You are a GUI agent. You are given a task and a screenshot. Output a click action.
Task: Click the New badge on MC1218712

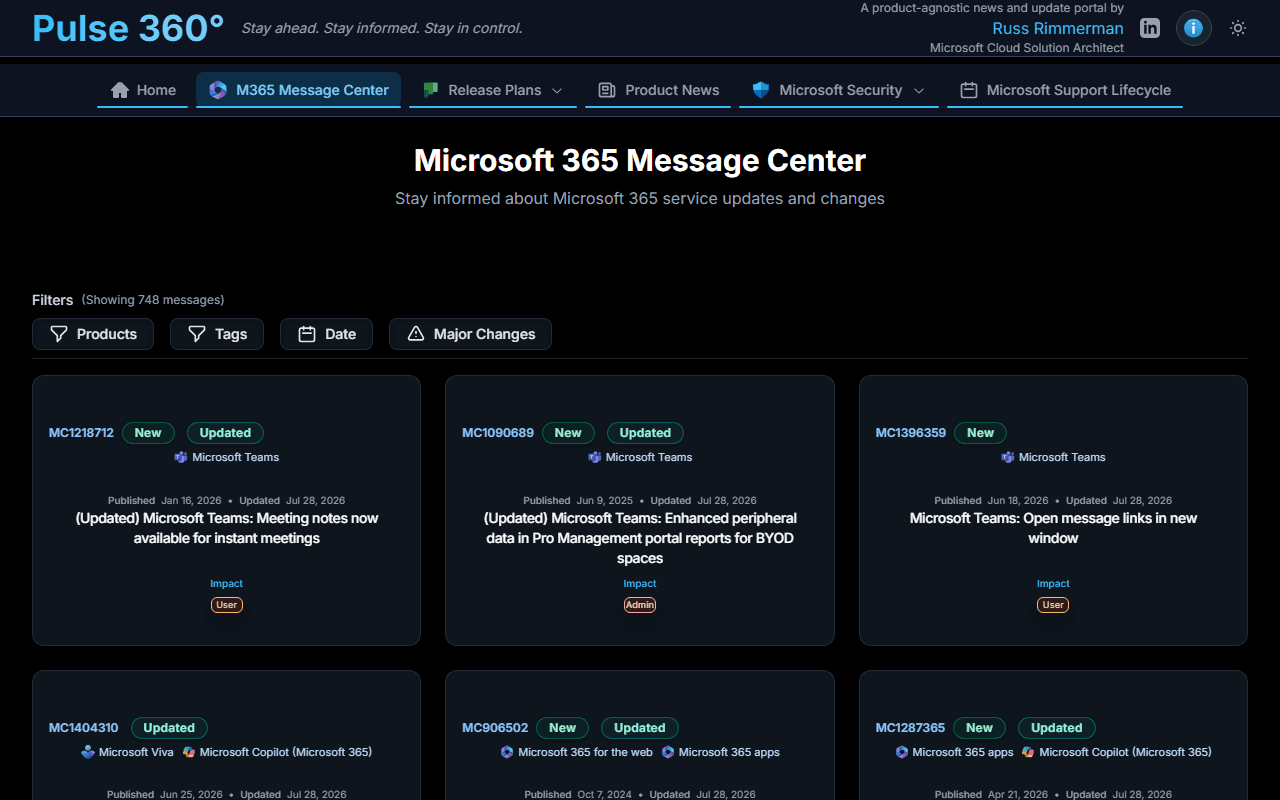[148, 433]
